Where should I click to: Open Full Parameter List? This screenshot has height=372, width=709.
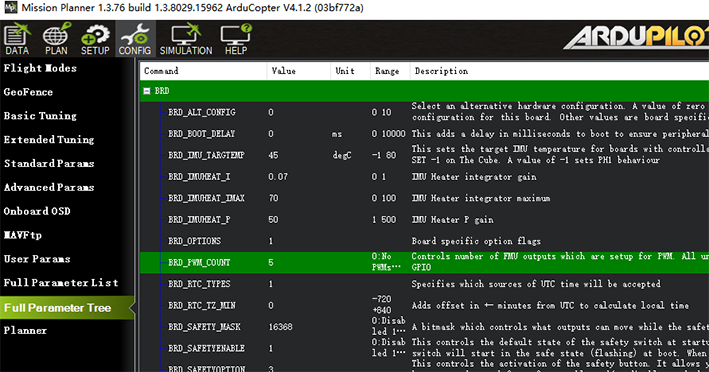(61, 283)
